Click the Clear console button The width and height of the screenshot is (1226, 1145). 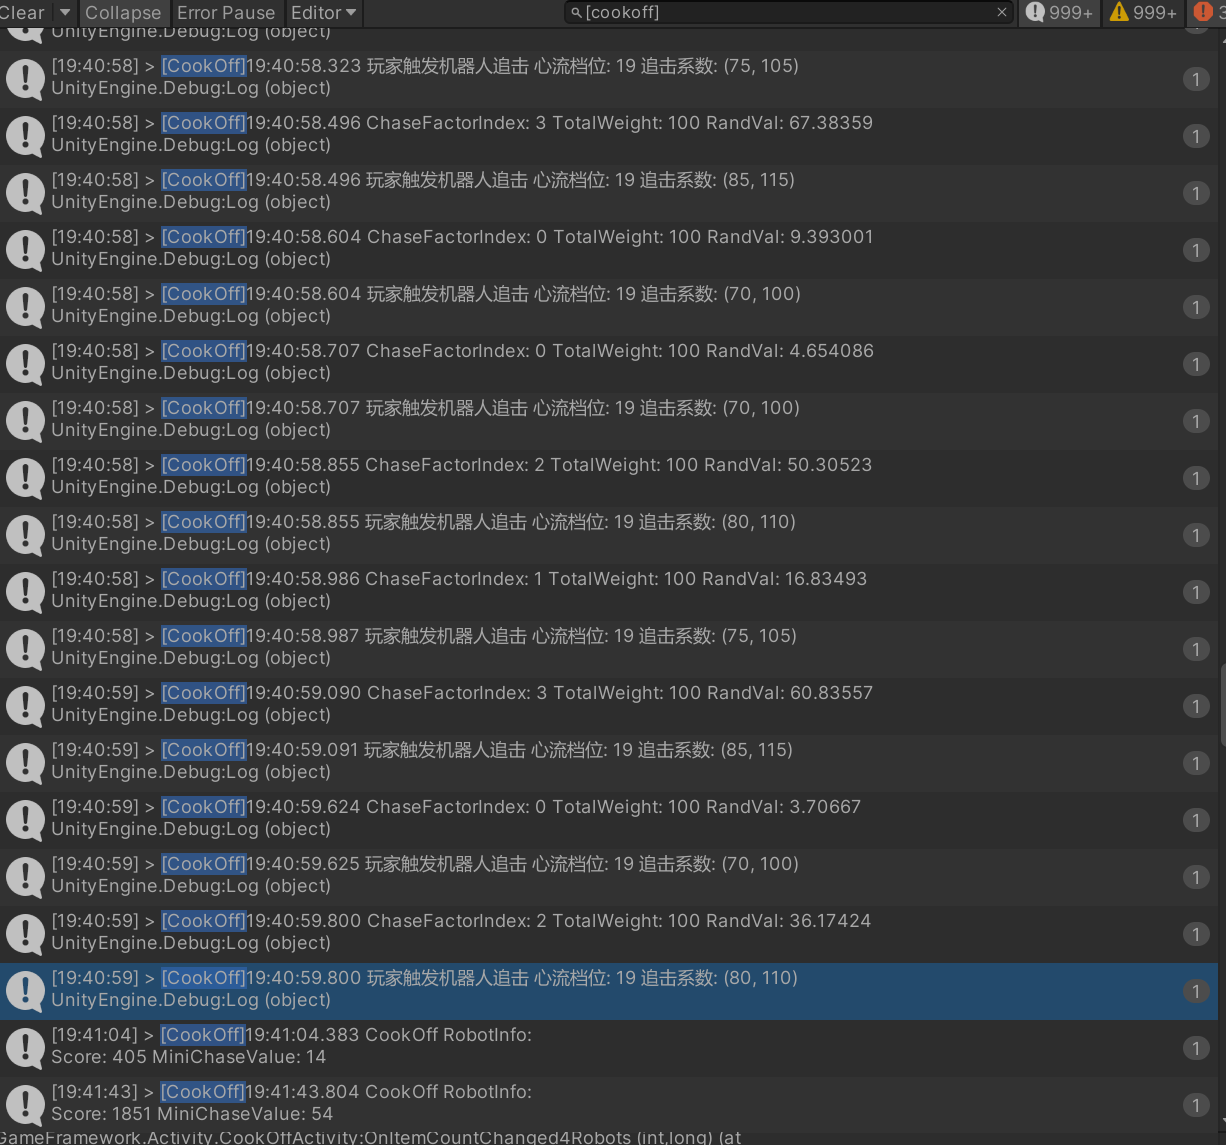coord(22,12)
